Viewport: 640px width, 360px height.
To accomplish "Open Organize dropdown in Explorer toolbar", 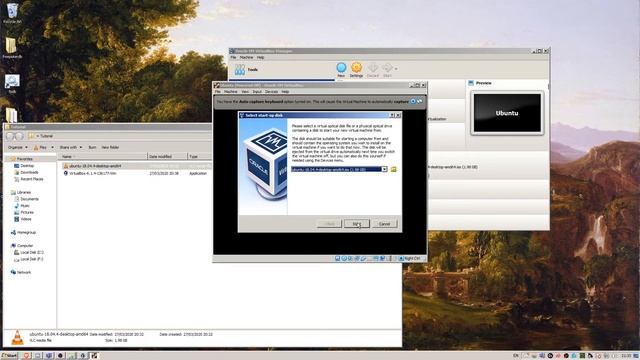I will [18, 147].
